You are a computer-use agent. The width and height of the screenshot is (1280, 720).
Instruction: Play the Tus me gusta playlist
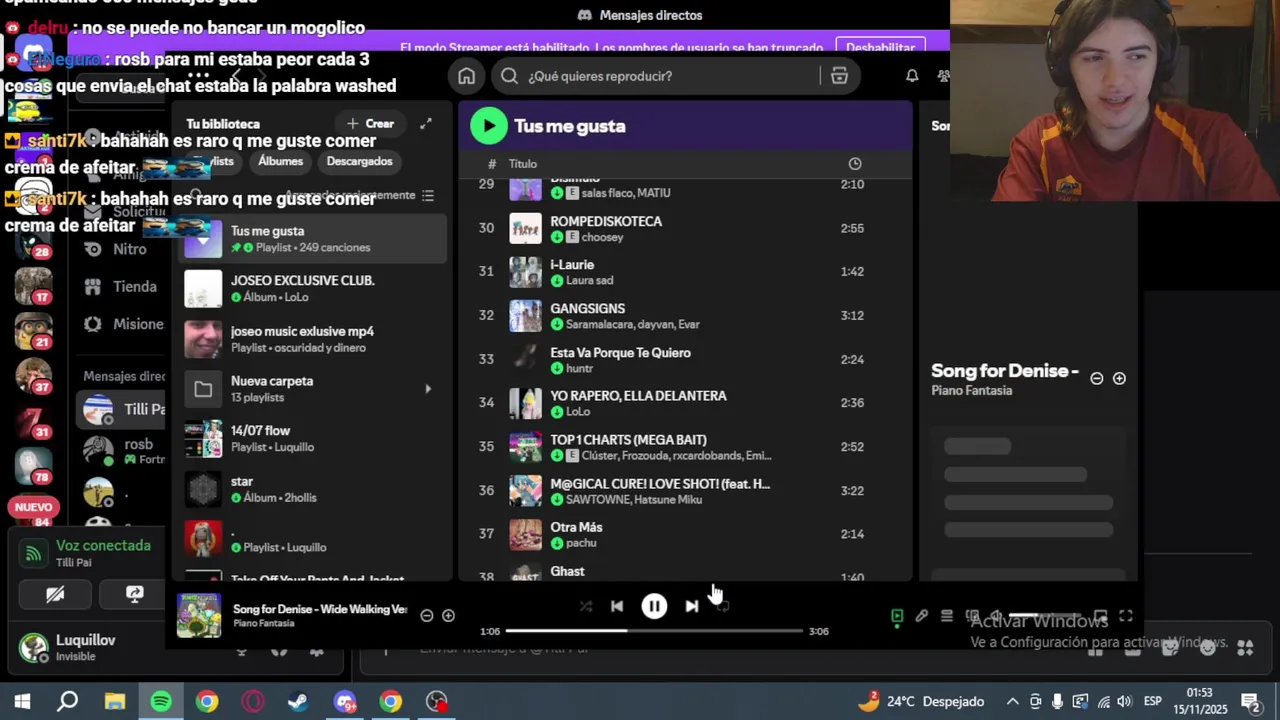488,126
